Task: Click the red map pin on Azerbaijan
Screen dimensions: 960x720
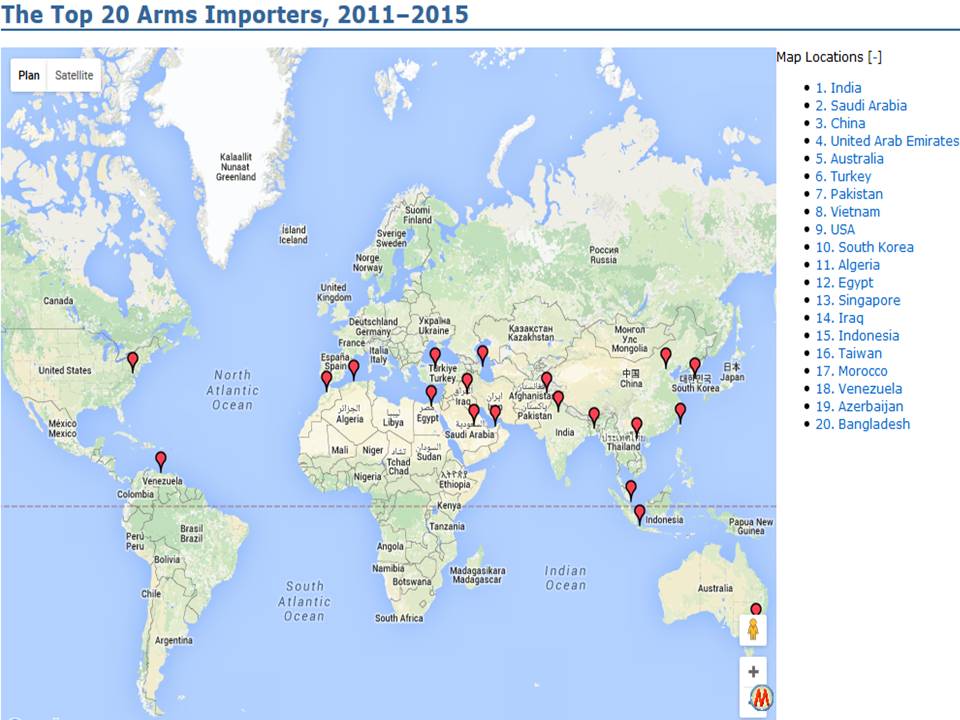Action: (482, 354)
